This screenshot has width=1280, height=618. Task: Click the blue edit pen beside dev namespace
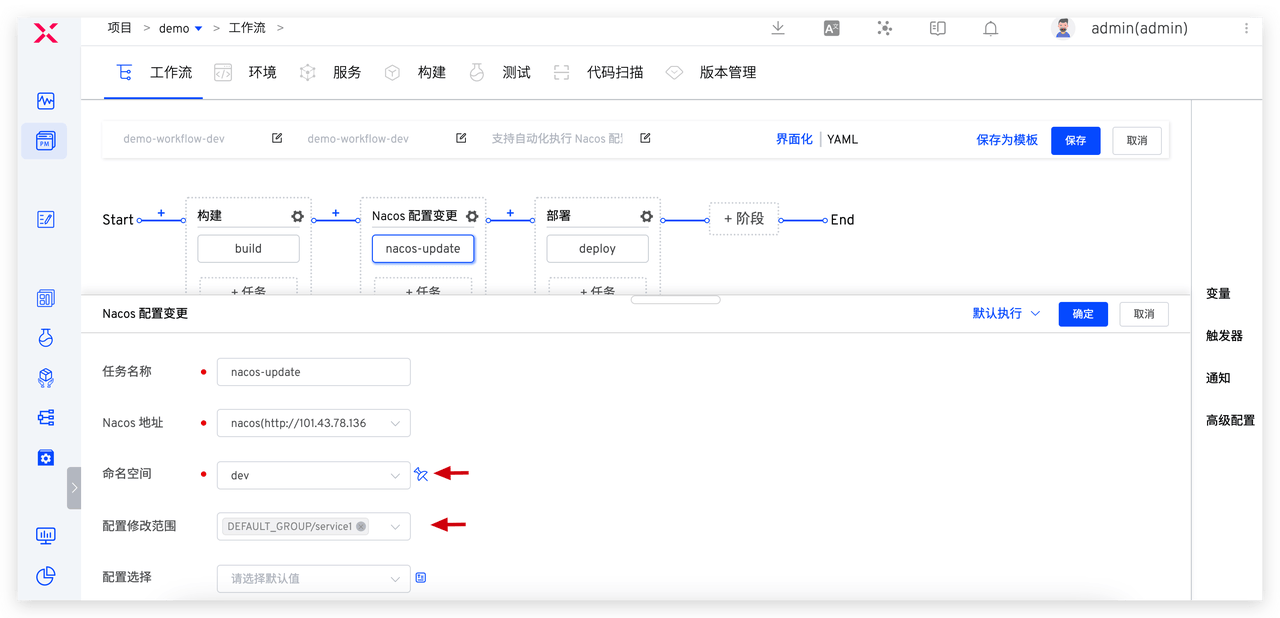(421, 474)
